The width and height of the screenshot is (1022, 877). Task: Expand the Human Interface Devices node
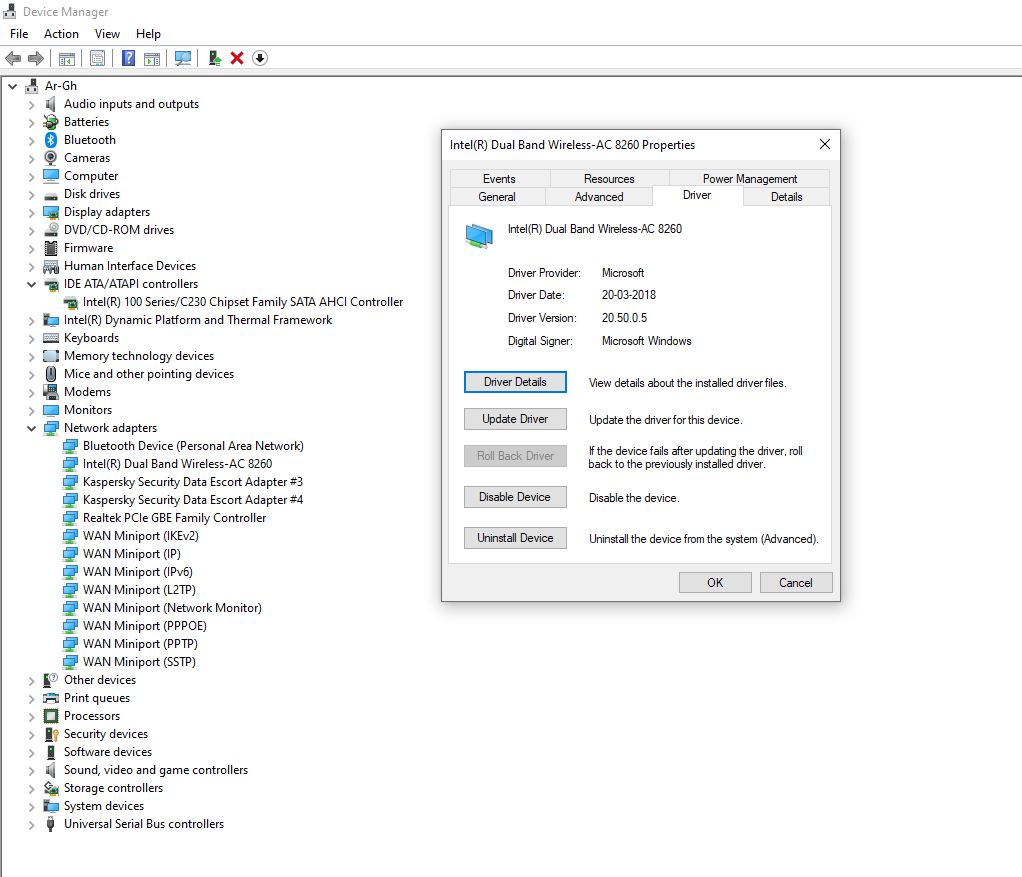(31, 266)
